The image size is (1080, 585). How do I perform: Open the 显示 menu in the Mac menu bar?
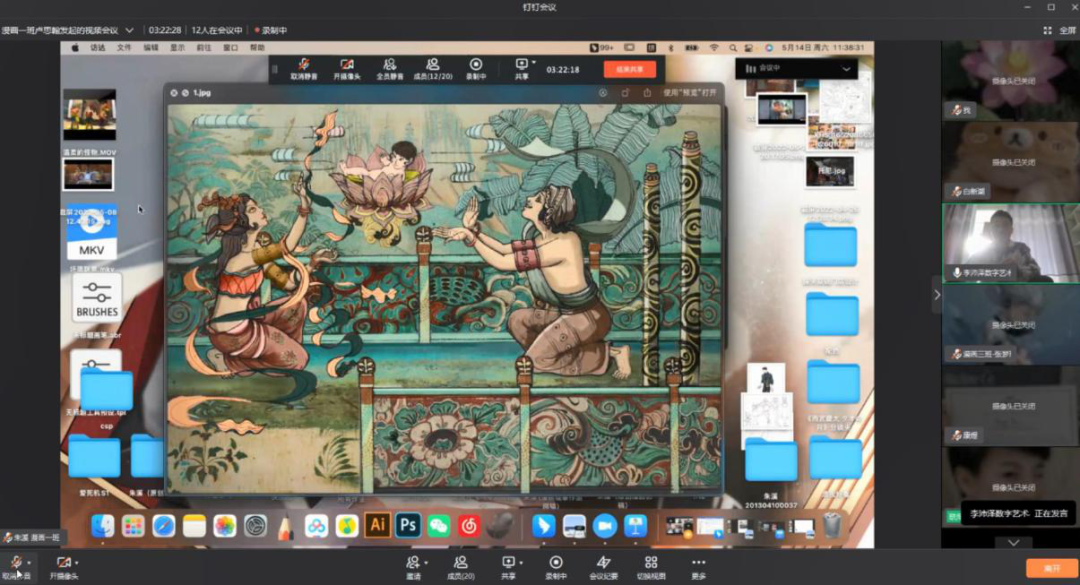point(178,48)
